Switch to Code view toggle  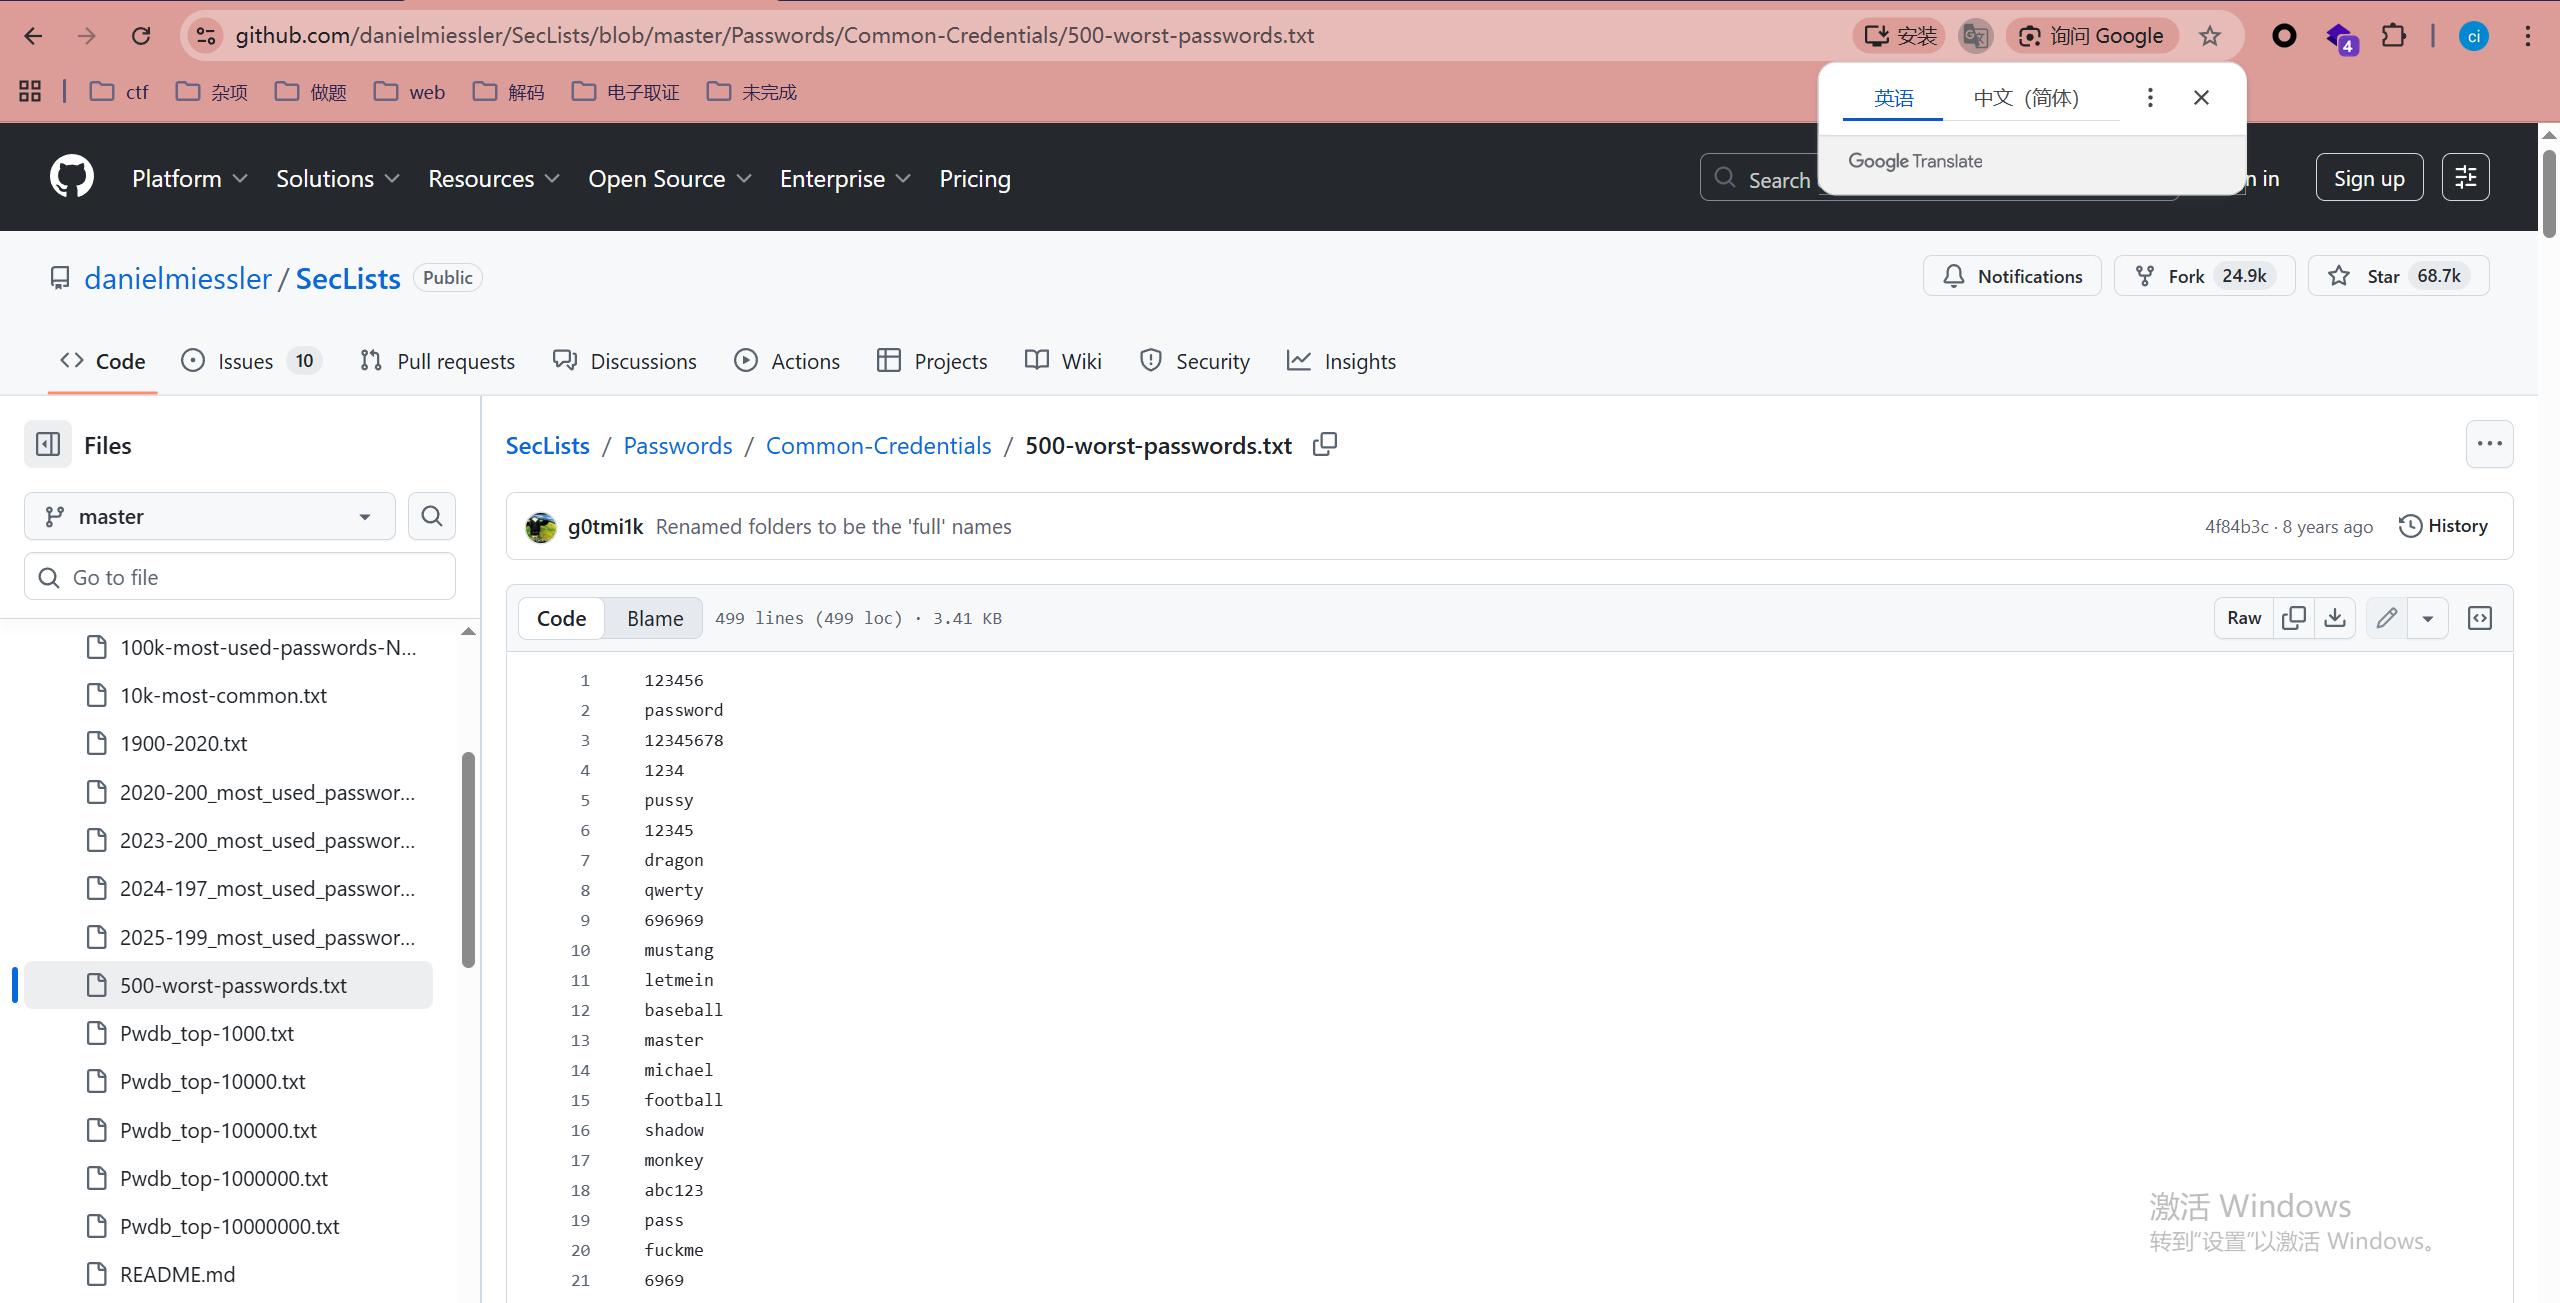561,618
